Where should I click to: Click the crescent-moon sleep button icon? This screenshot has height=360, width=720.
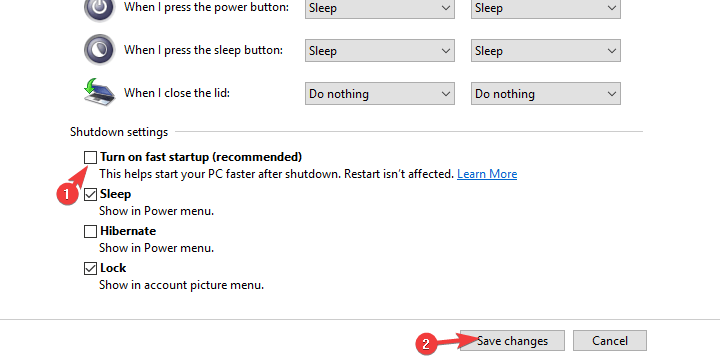pyautogui.click(x=99, y=50)
